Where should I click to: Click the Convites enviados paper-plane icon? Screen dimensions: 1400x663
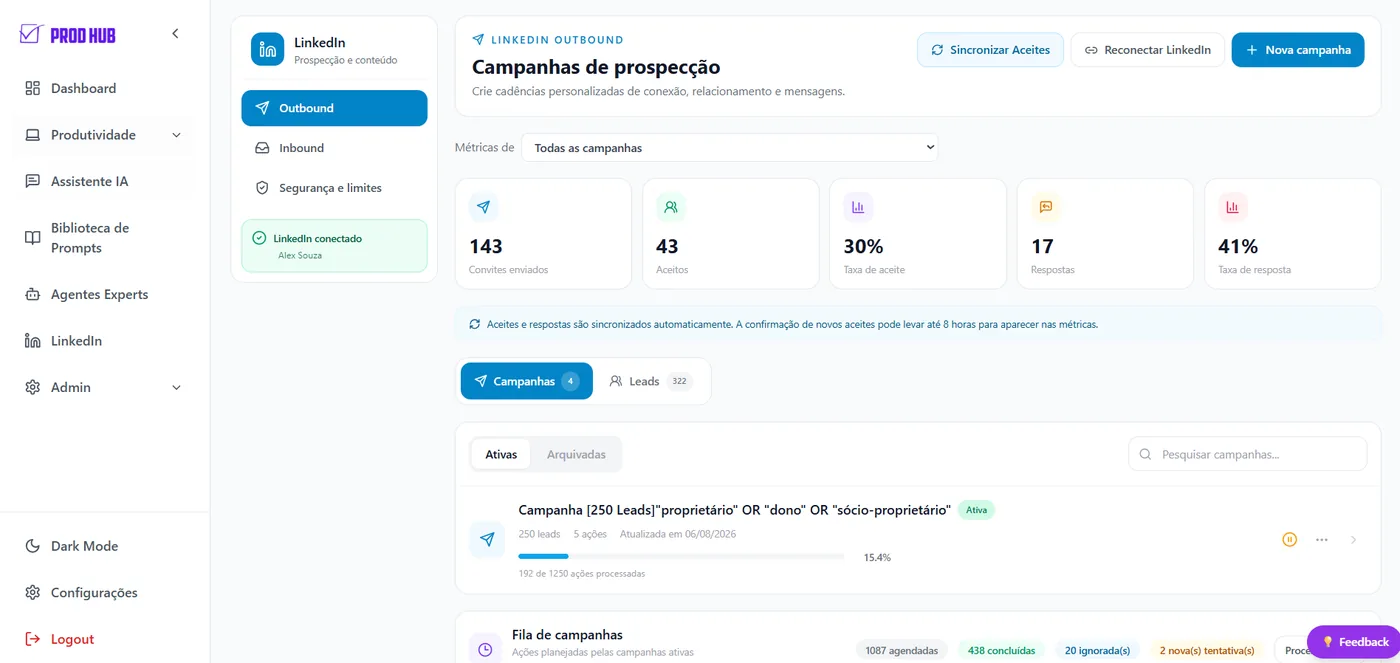484,207
